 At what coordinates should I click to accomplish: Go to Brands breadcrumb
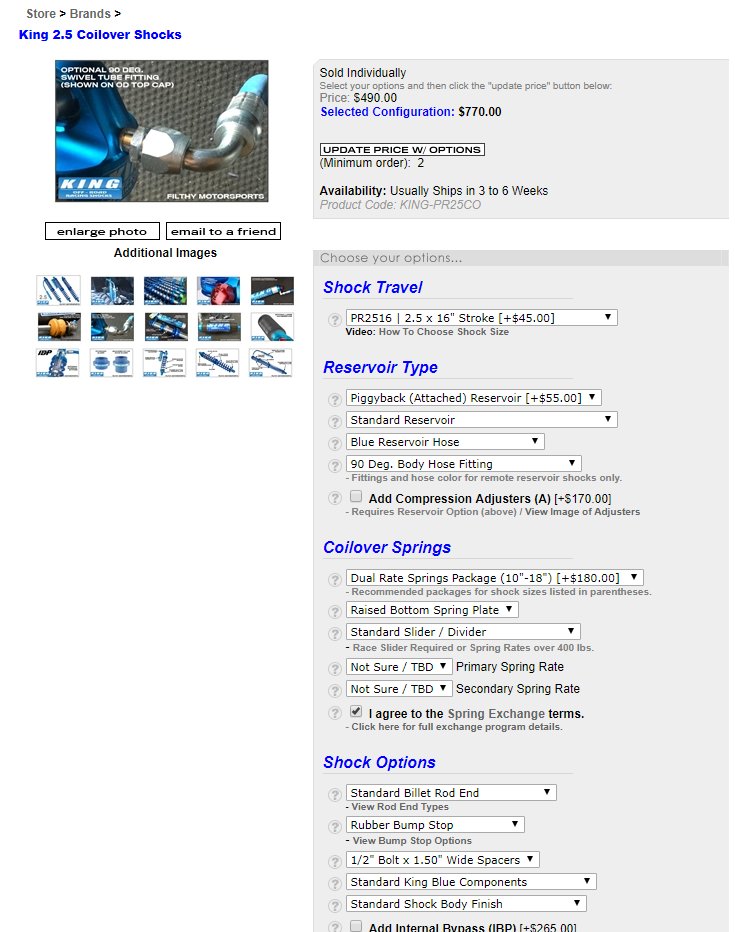(90, 14)
